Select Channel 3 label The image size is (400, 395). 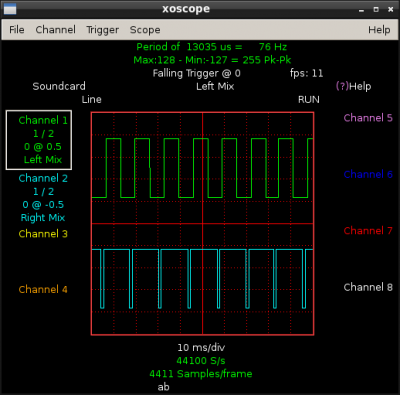(x=43, y=234)
